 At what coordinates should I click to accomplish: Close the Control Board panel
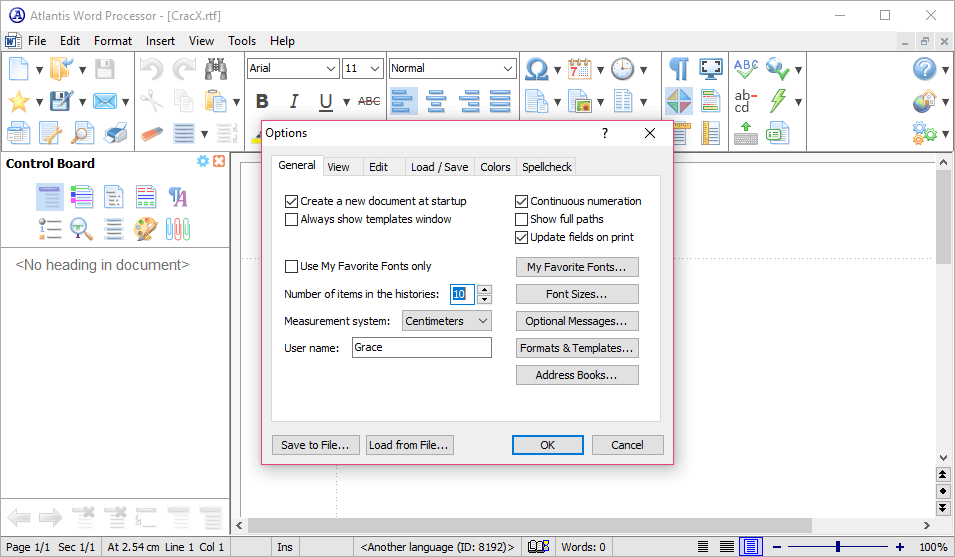[x=219, y=161]
